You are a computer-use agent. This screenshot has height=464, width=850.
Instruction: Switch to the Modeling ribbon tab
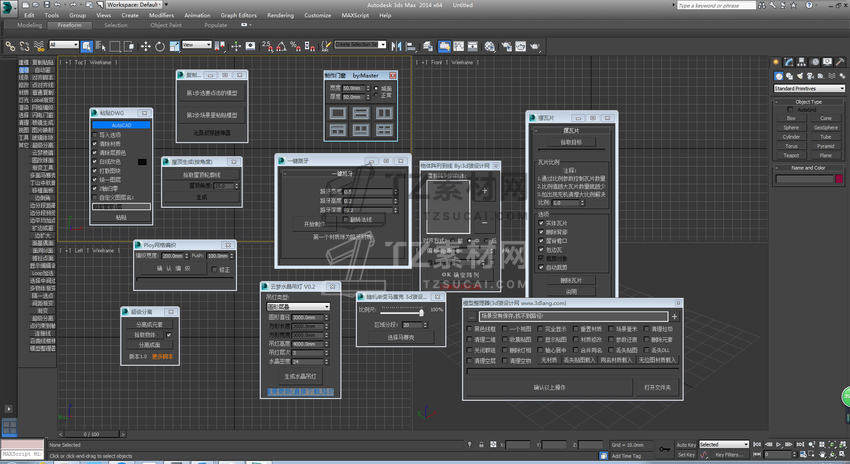29,25
